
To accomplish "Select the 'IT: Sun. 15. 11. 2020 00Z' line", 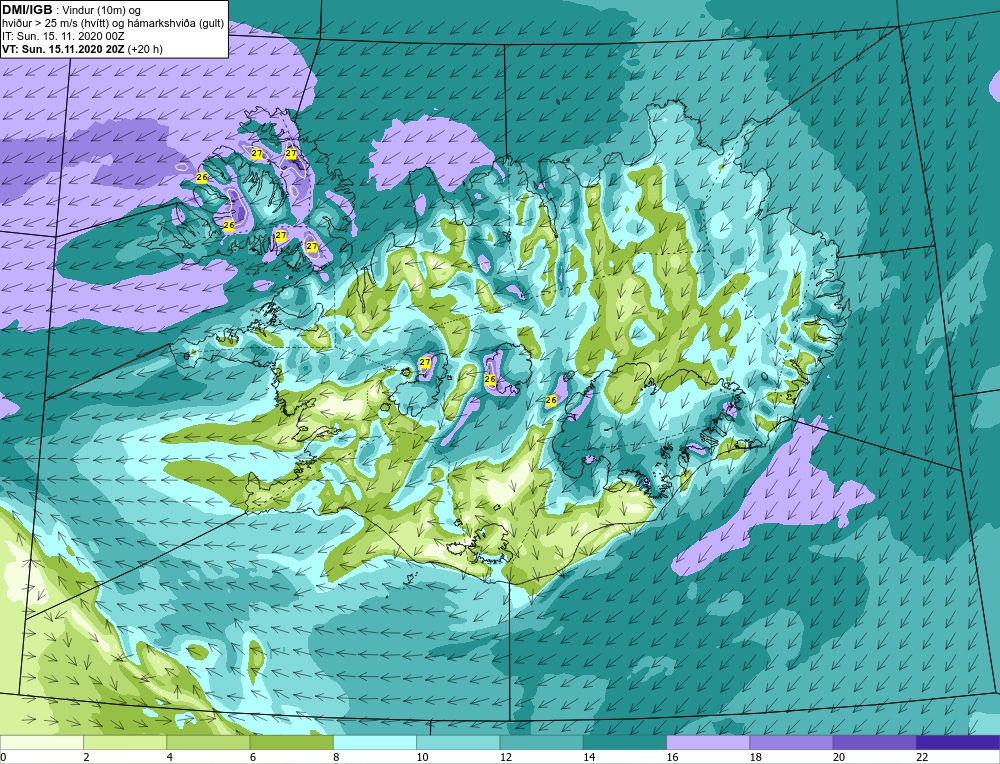I will click(63, 36).
